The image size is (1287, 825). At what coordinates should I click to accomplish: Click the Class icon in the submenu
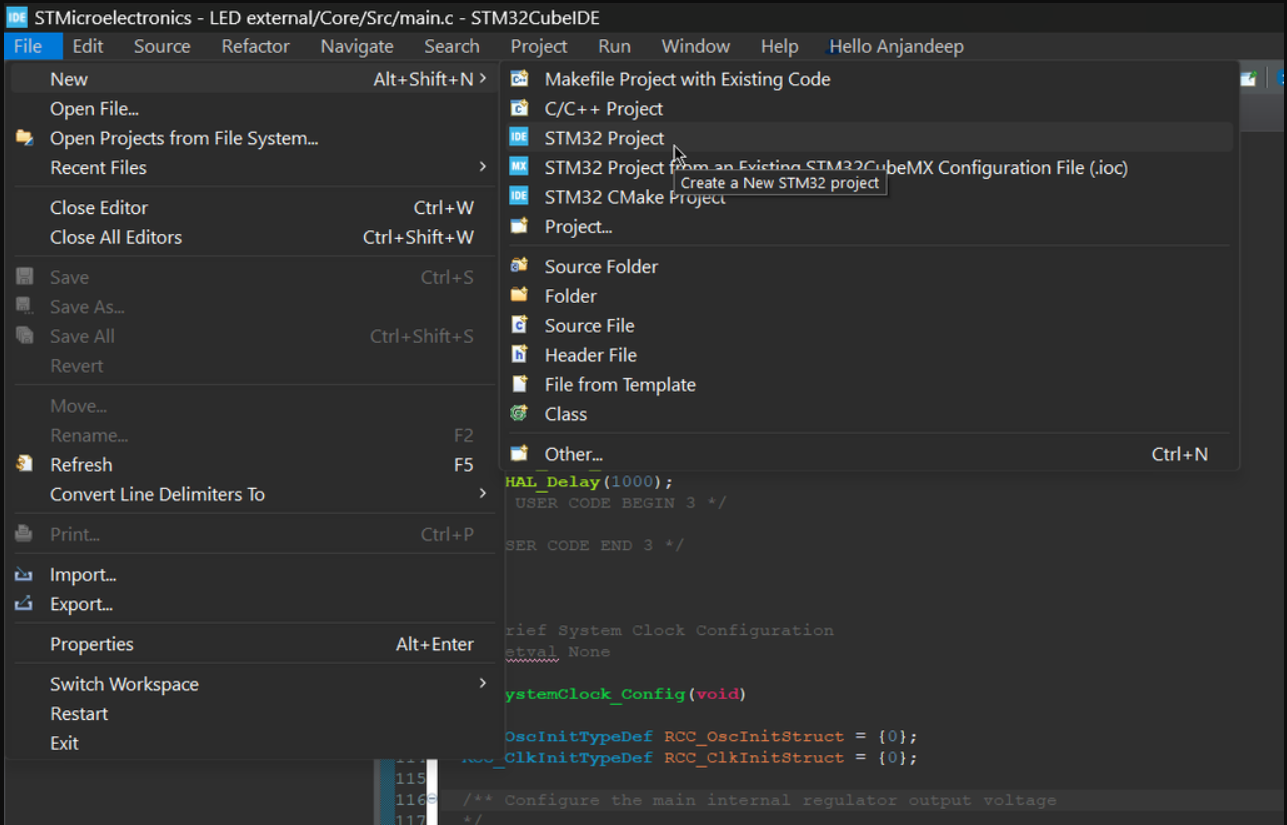click(519, 414)
